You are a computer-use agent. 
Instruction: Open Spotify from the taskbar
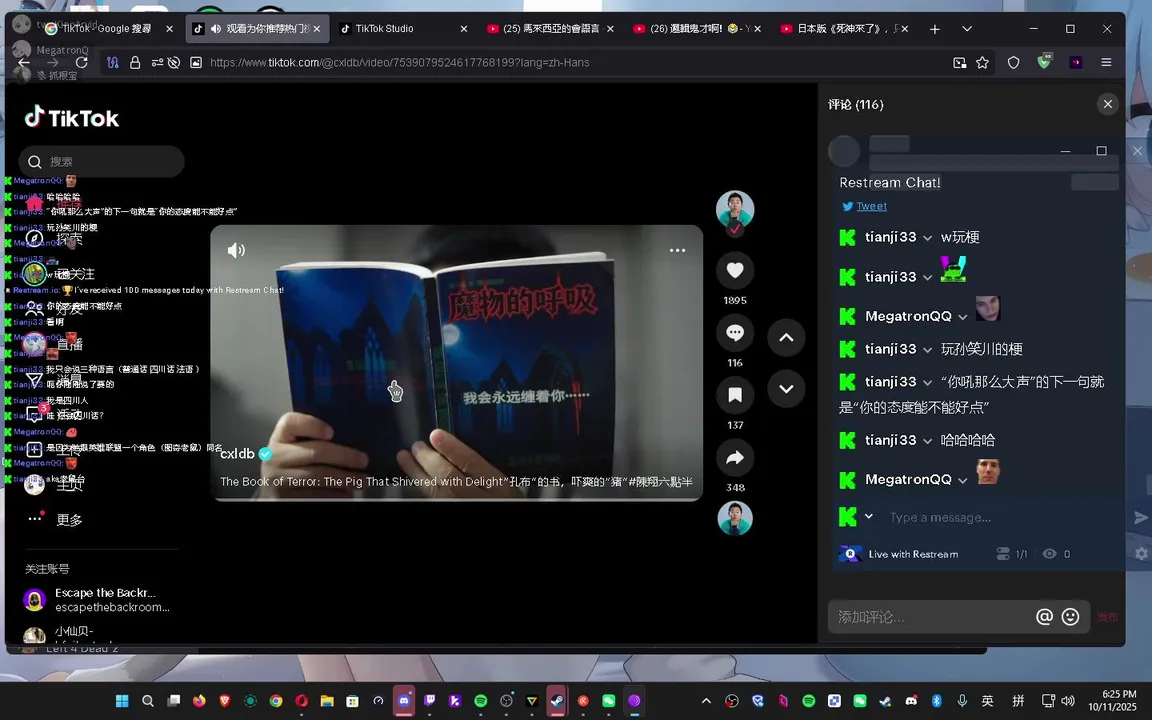(480, 701)
